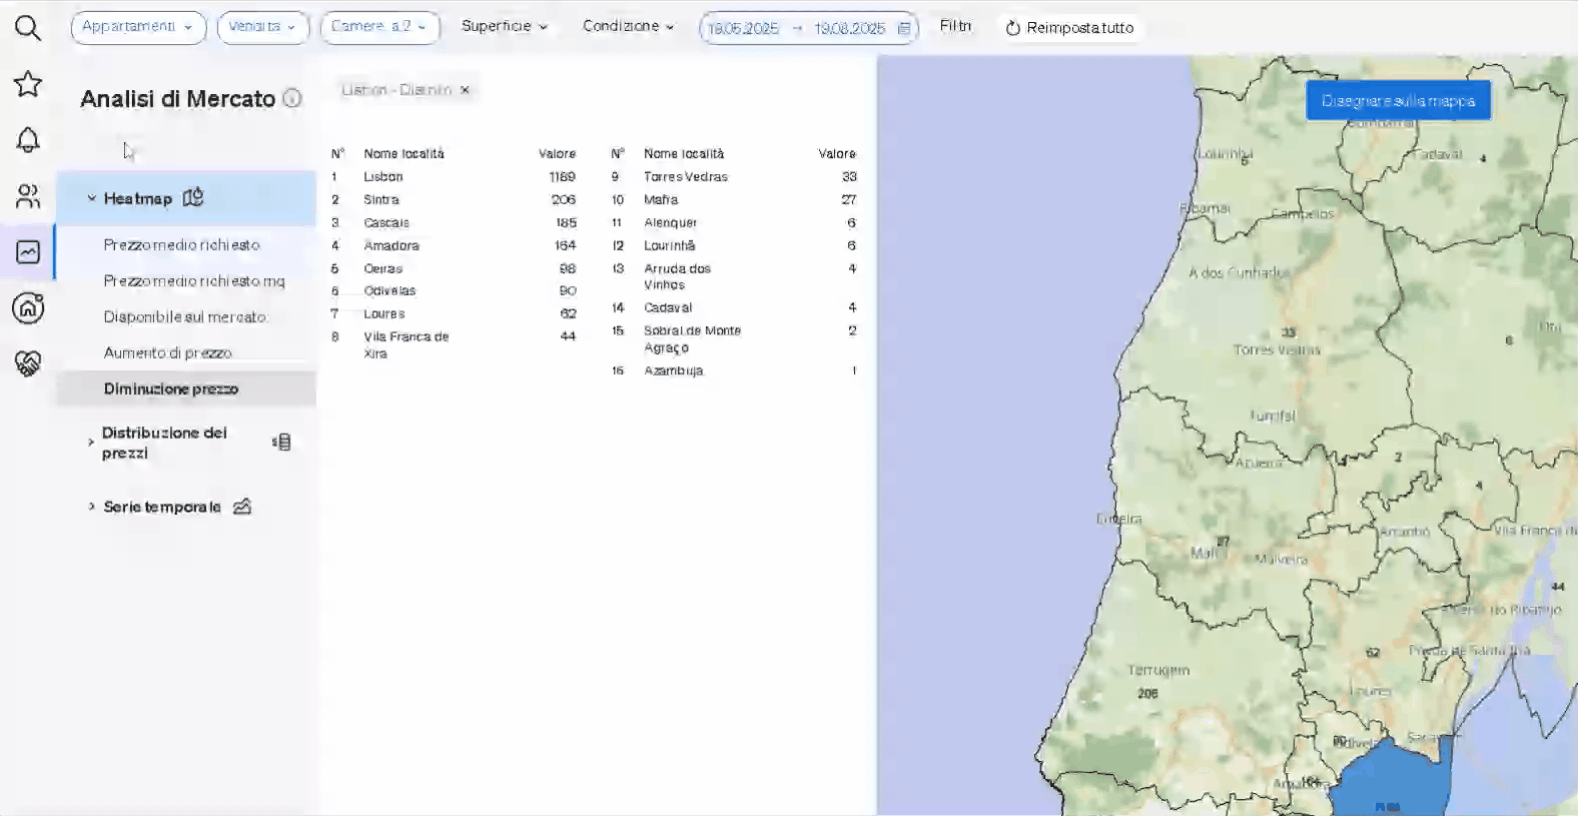Remove the Lisbon district filter chip
Image resolution: width=1578 pixels, height=816 pixels.
465,90
